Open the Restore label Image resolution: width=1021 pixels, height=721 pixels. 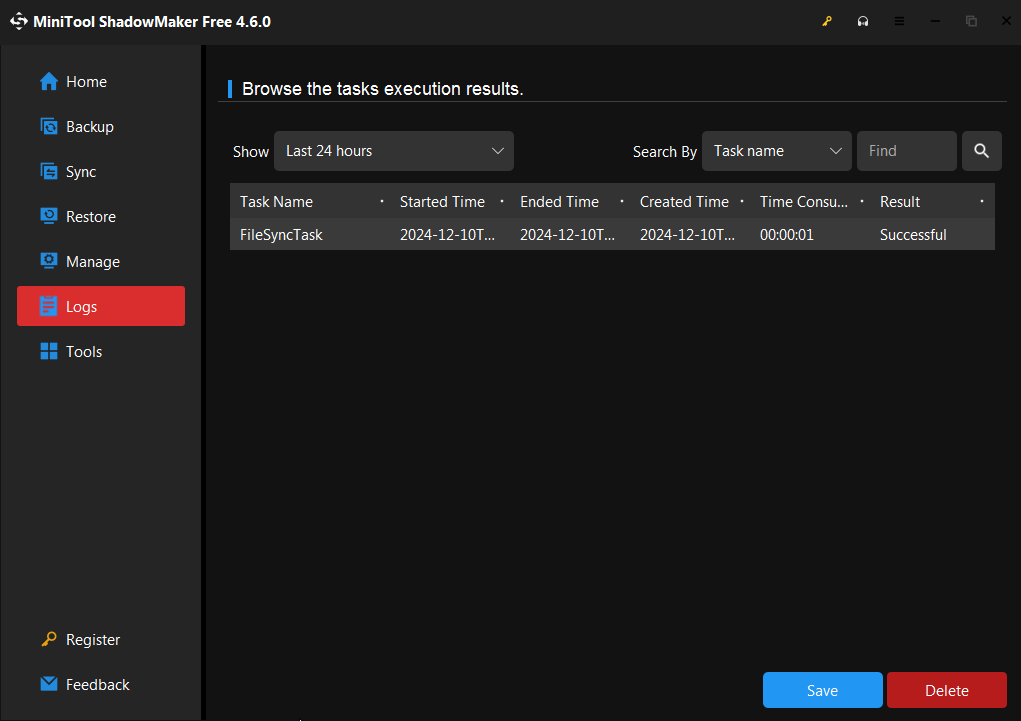pyautogui.click(x=91, y=217)
